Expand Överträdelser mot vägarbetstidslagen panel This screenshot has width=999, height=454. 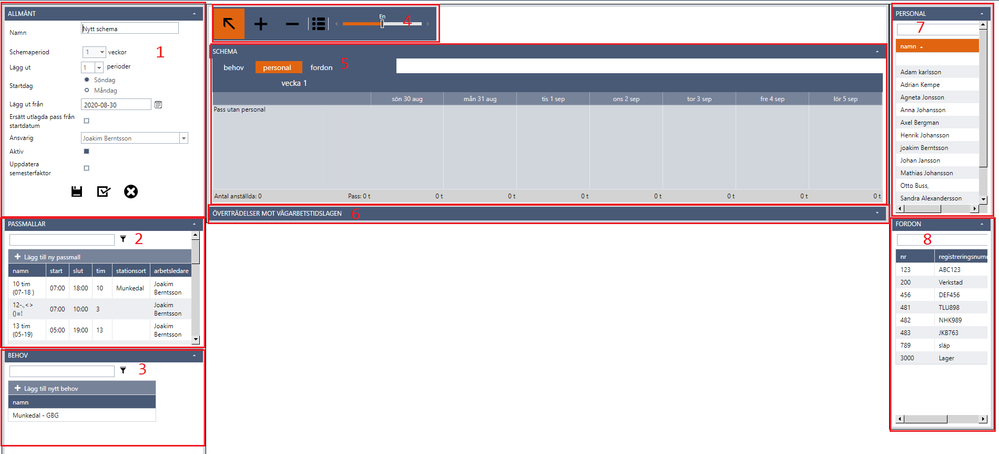877,213
